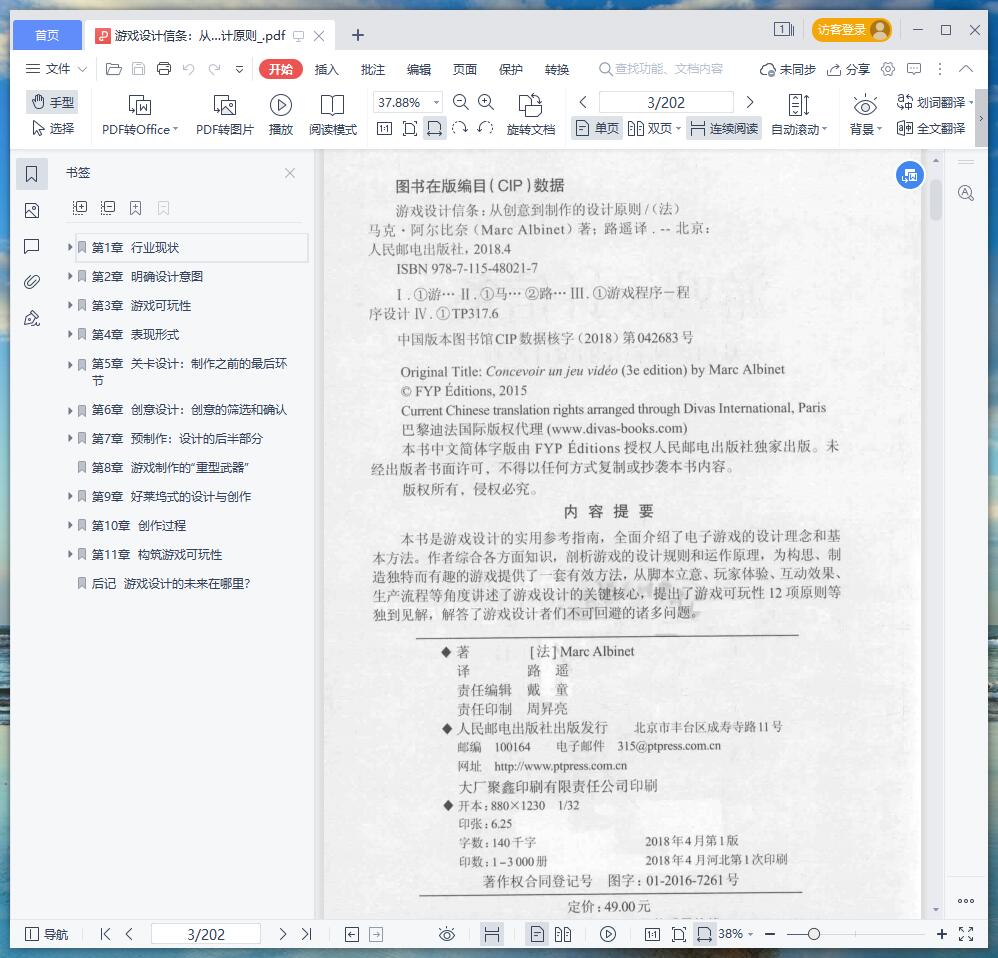The height and width of the screenshot is (958, 998).
Task: Open a new tab with plus
Action: point(358,35)
